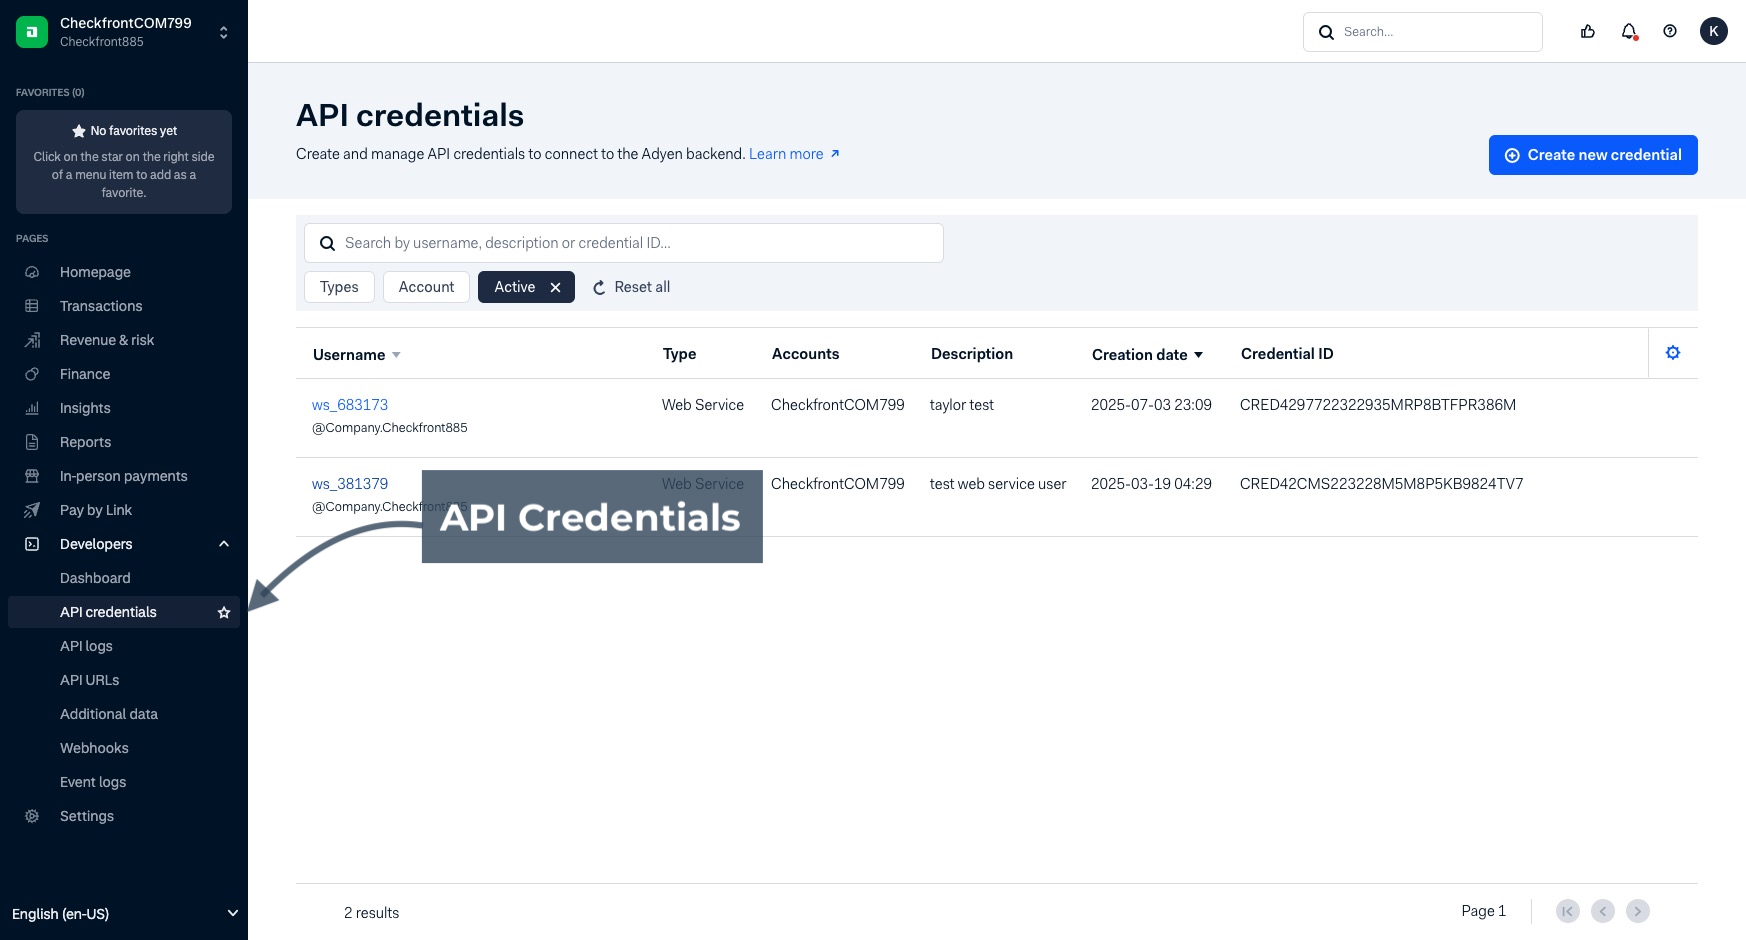Click credential ID CRED4297722322935MRP8BTFPR386M
The height and width of the screenshot is (940, 1746).
tap(1378, 405)
